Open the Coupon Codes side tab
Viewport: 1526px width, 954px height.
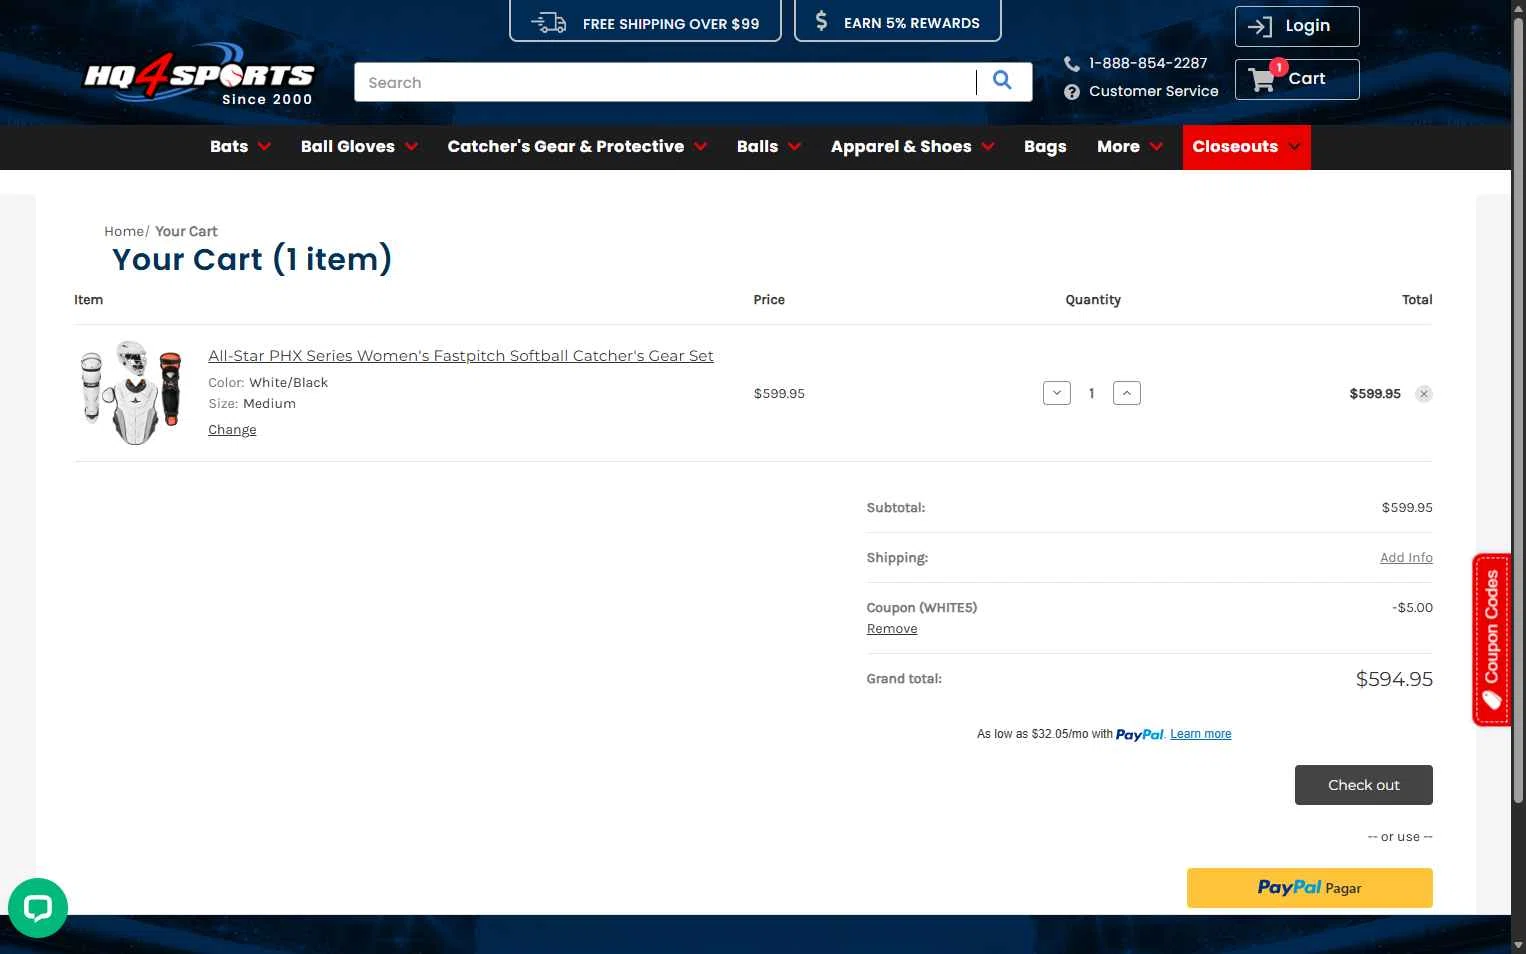coord(1491,640)
